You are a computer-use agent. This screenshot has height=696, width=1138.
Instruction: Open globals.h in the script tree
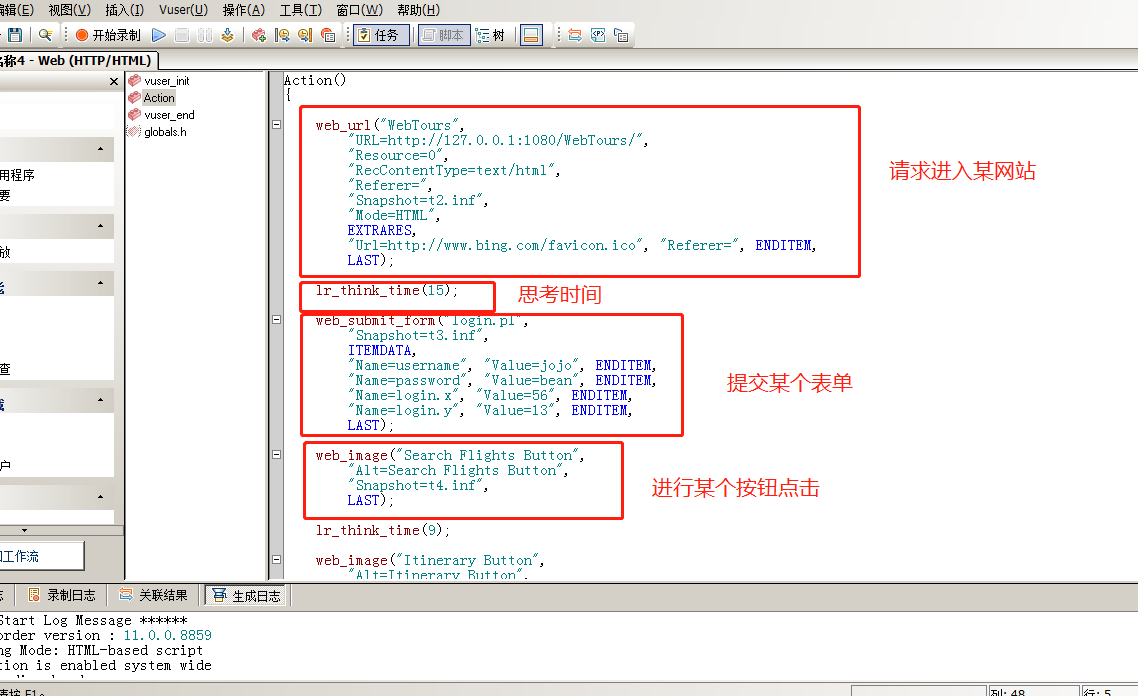coord(157,131)
